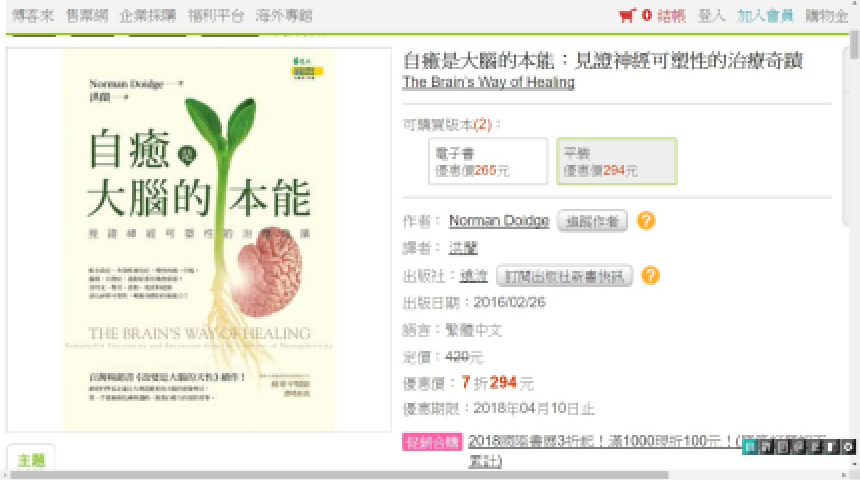Viewport: 860px width, 480px height.
Task: Click the orange help icon beside 訂閱出版社新書快訊
Action: 650,275
